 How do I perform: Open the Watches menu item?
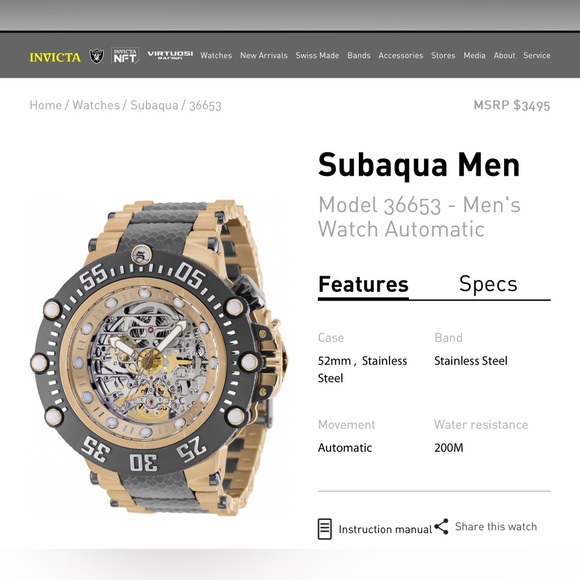pyautogui.click(x=216, y=55)
